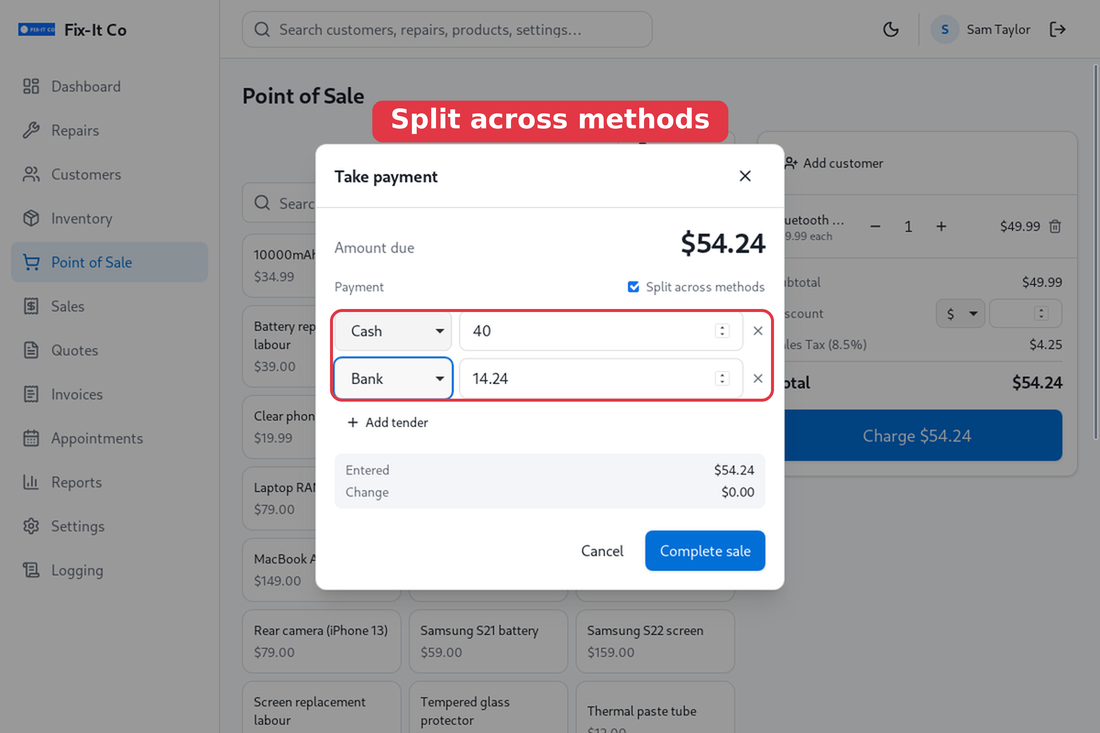1100x733 pixels.
Task: Click the Quotes document icon
Action: pos(31,350)
